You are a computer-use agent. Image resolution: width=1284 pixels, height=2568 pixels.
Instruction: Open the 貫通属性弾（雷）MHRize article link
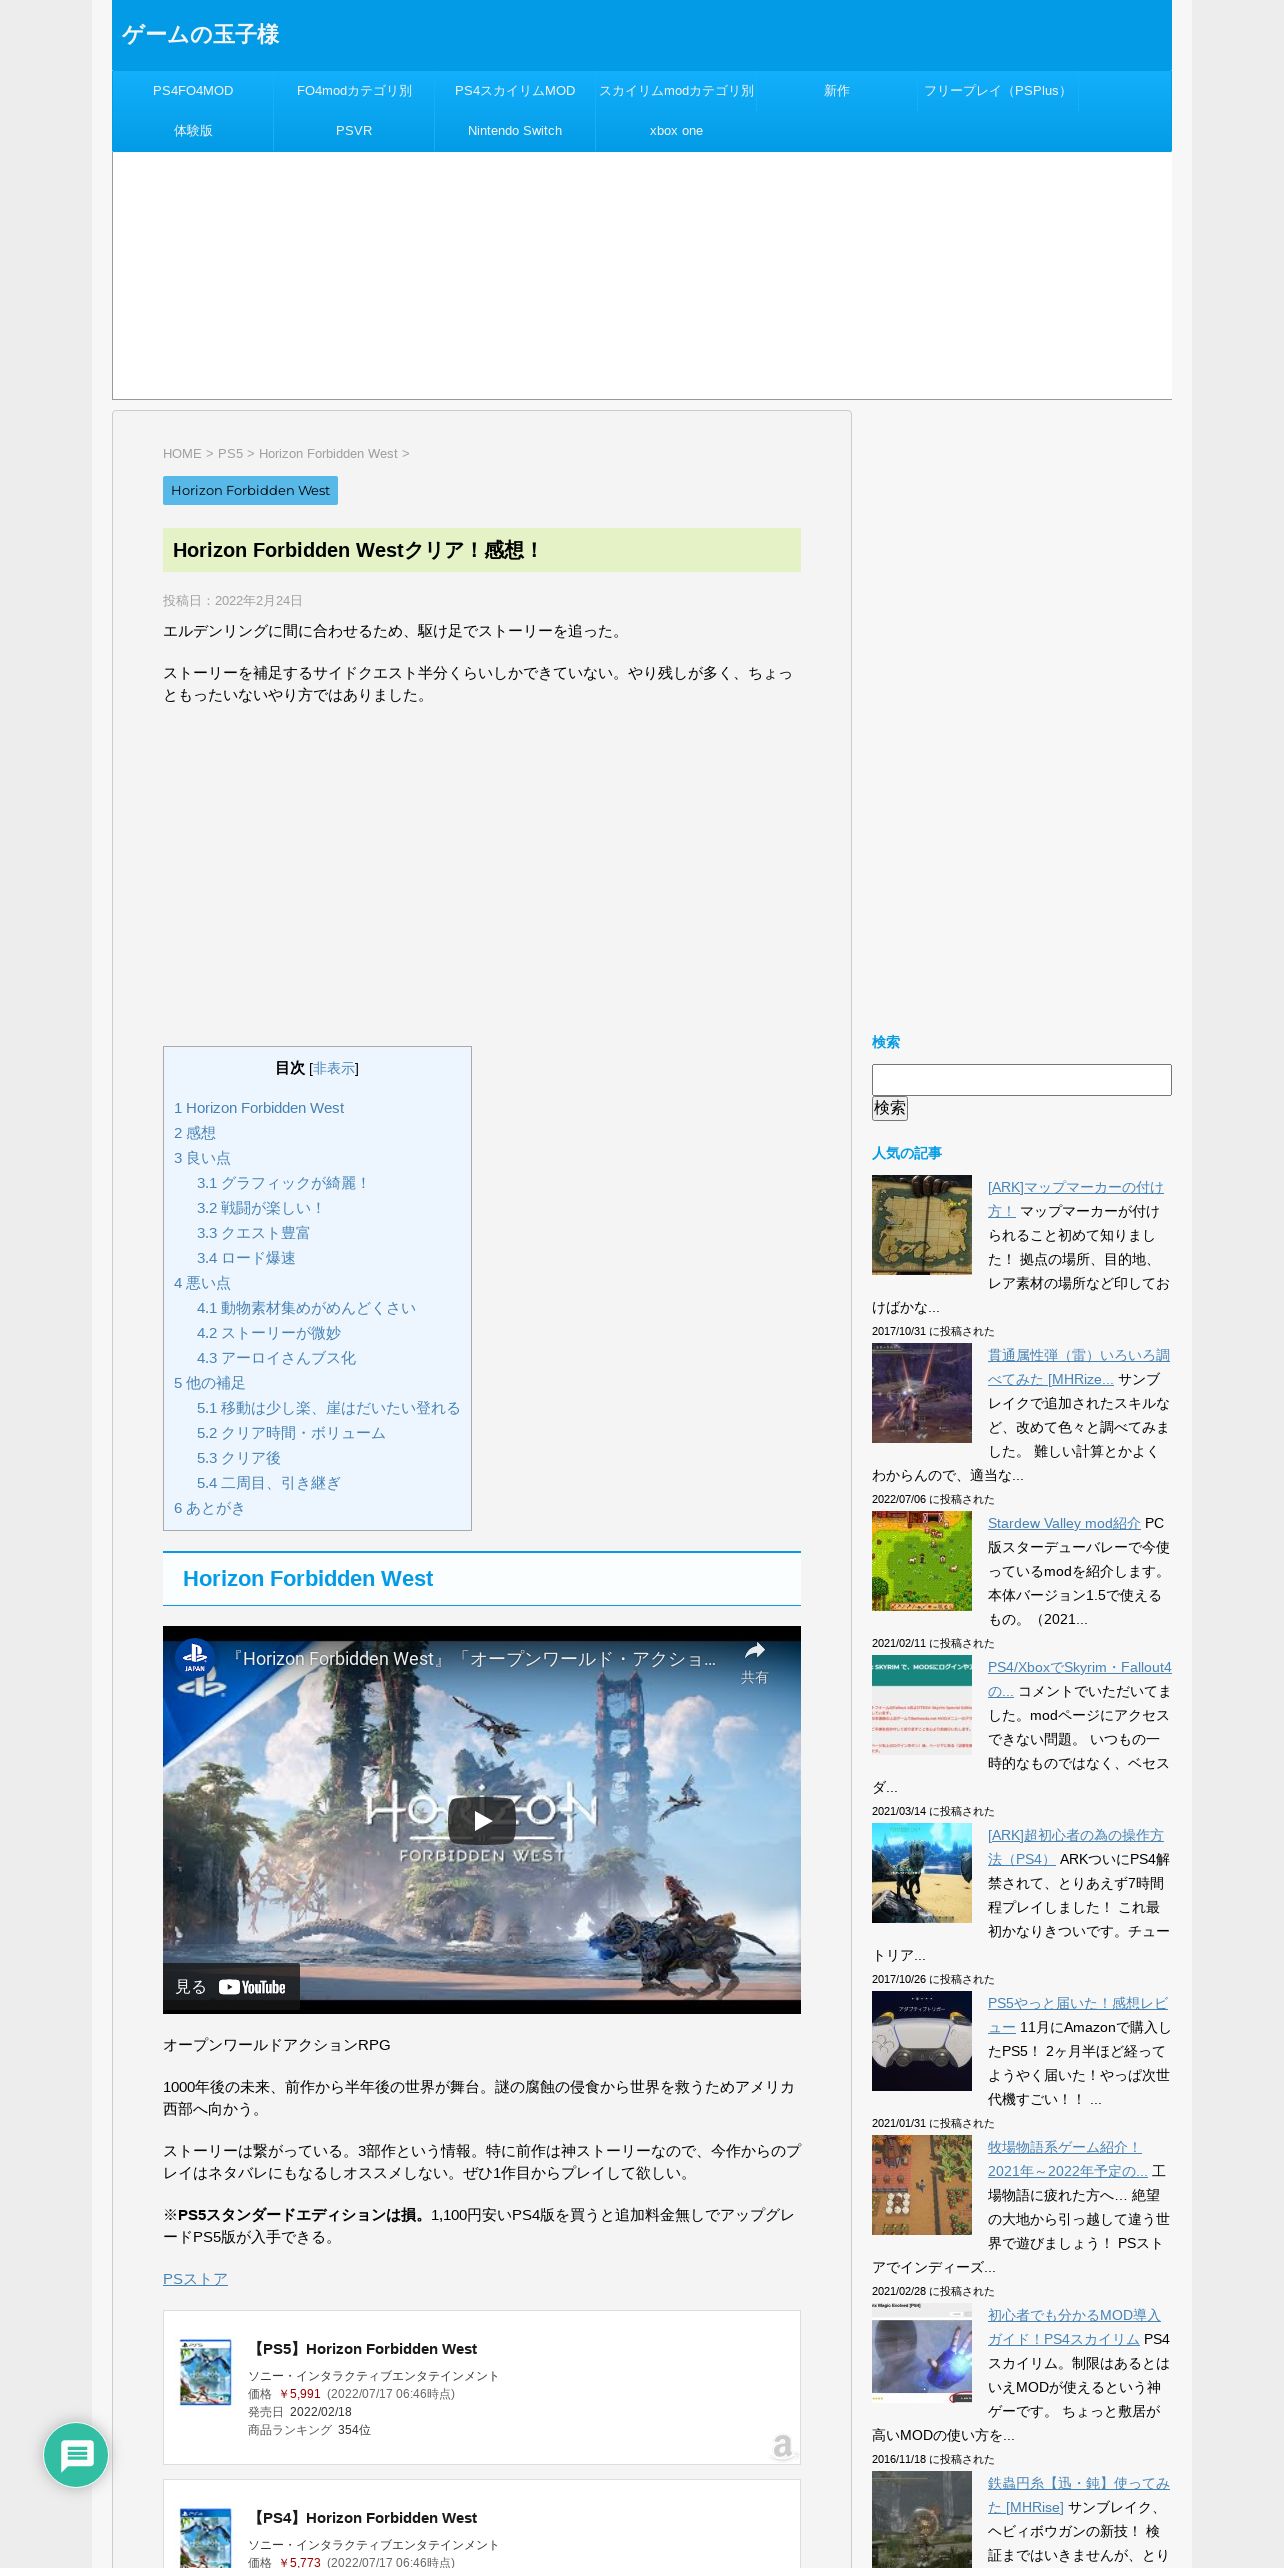coord(1078,1367)
